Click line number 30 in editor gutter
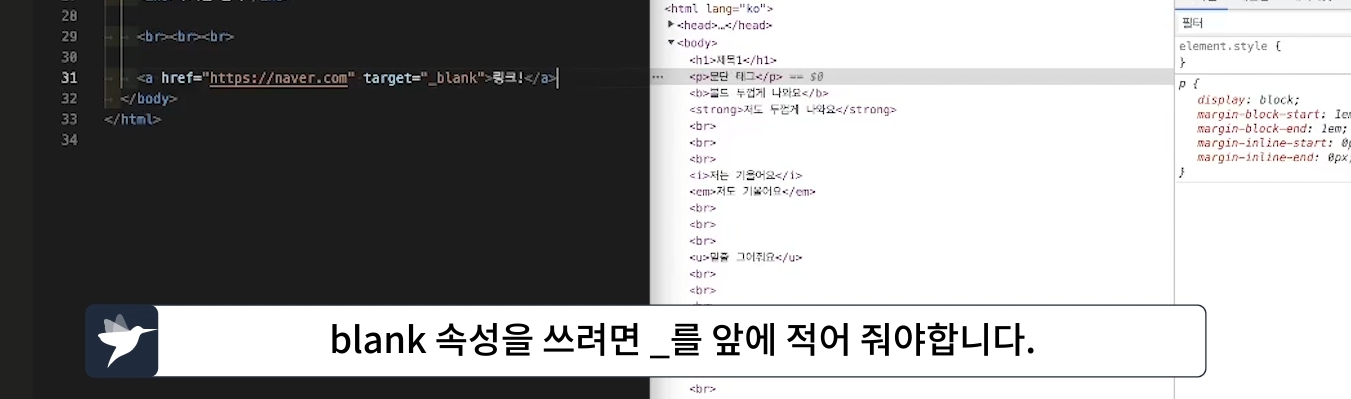1351x399 pixels. click(69, 58)
